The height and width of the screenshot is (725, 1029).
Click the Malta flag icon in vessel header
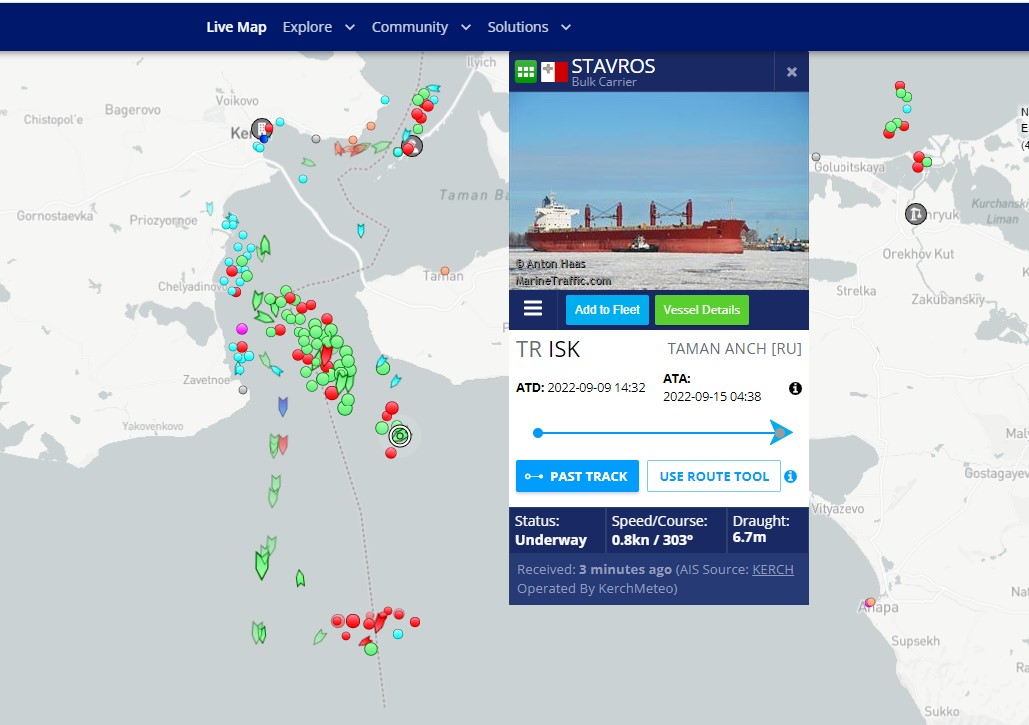coord(554,72)
